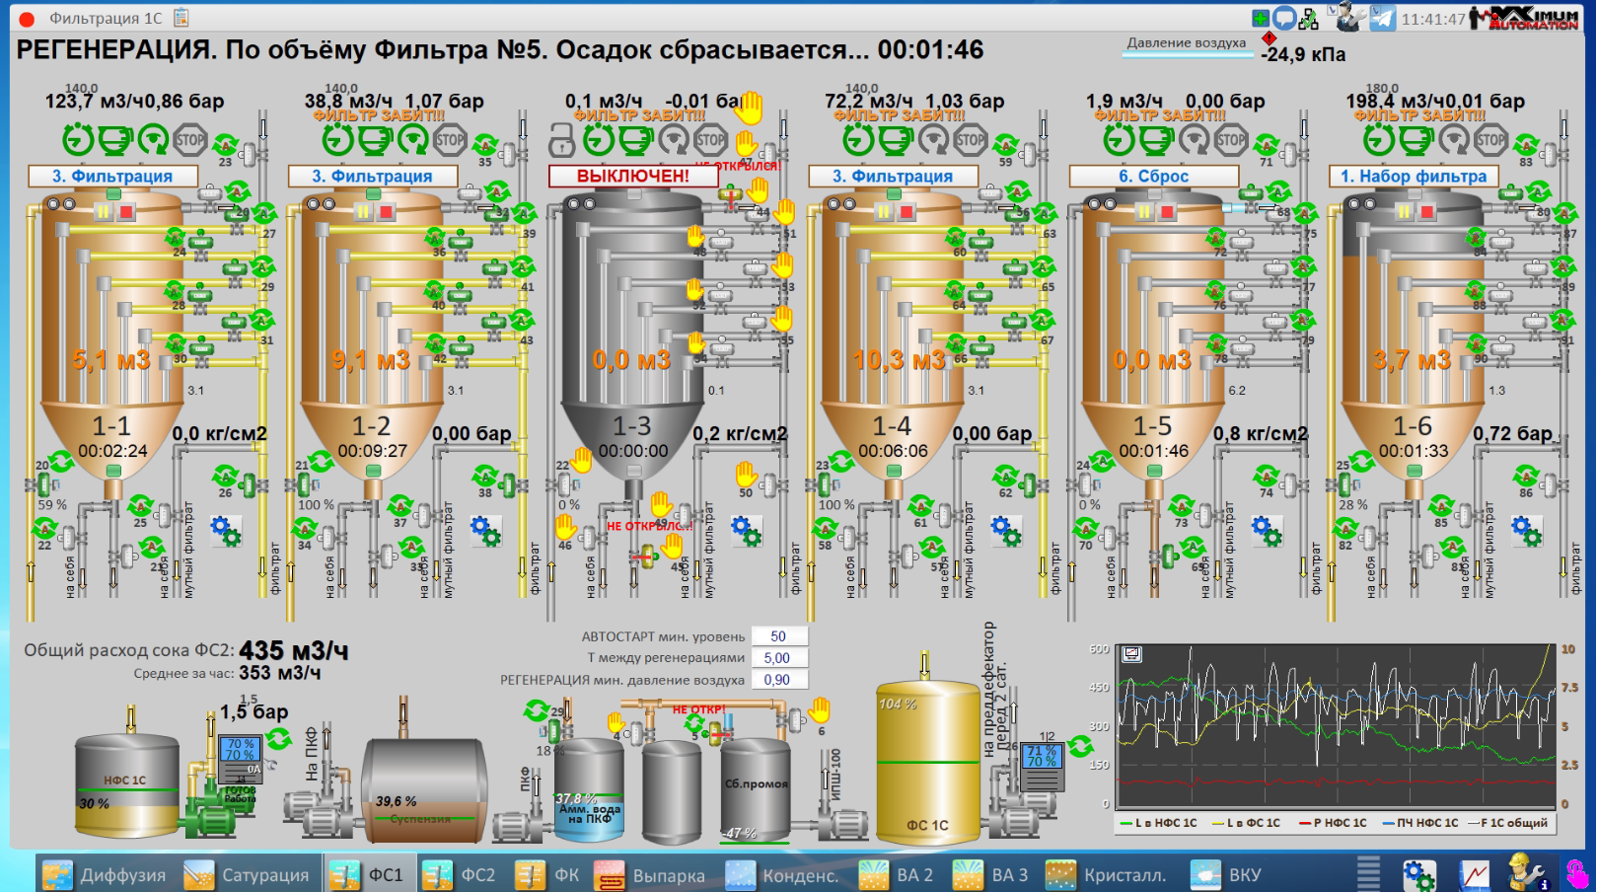
Task: Click the 3. Фильтрация status of filter 1-1
Action: click(113, 176)
